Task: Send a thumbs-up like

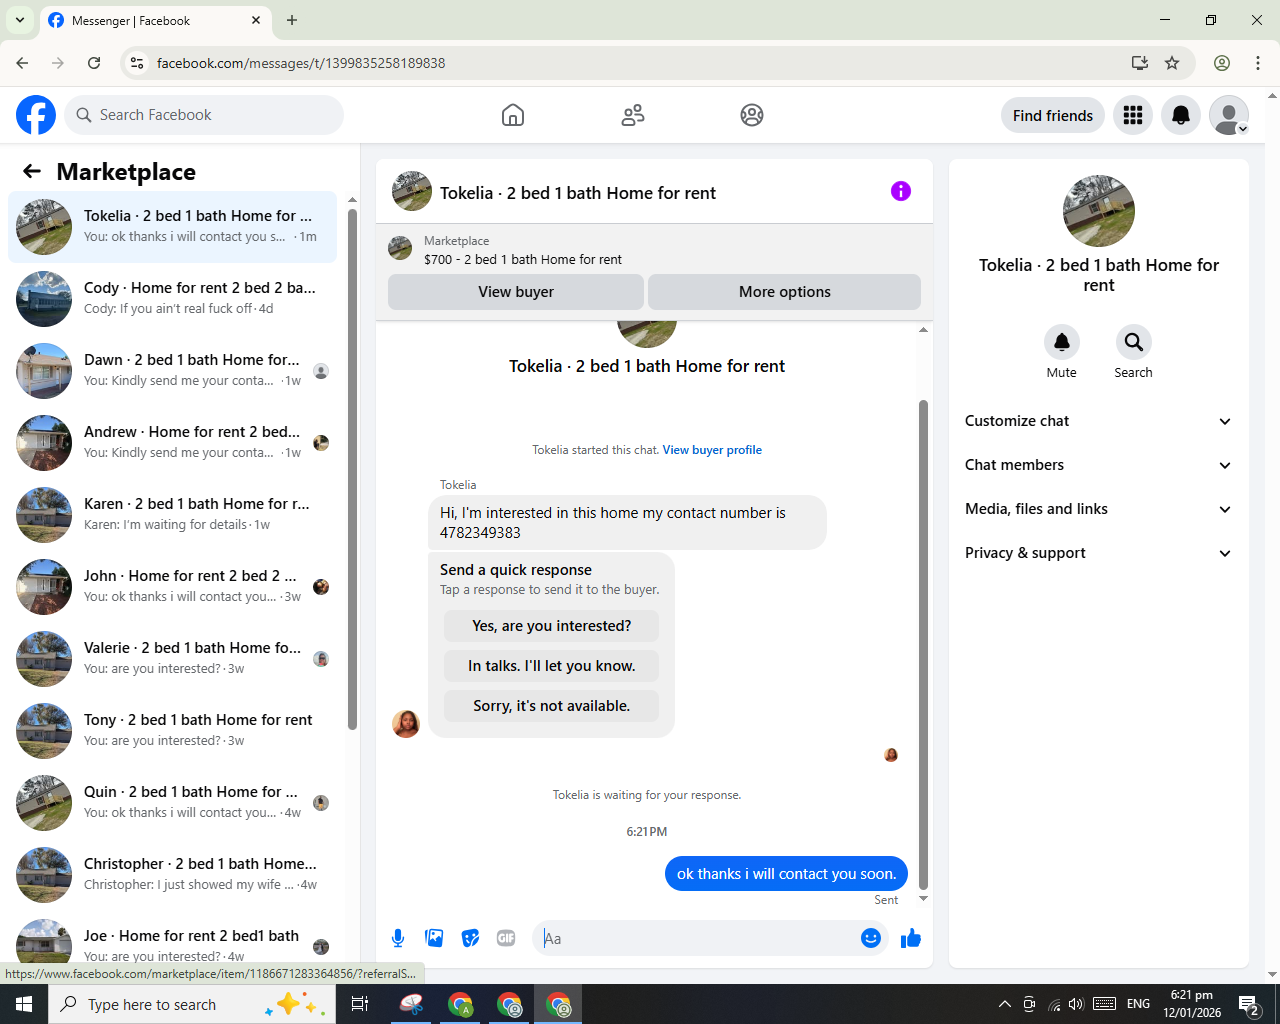Action: [911, 938]
